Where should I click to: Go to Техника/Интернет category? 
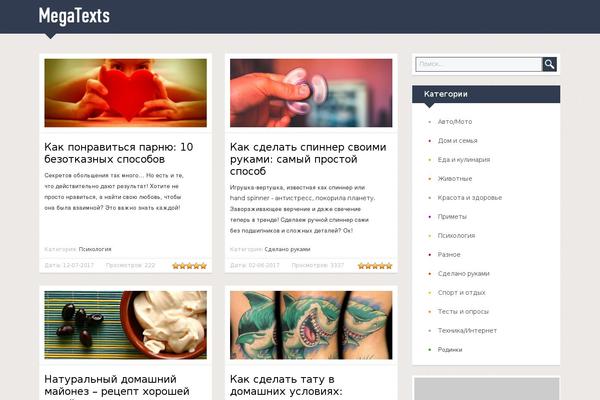[467, 330]
